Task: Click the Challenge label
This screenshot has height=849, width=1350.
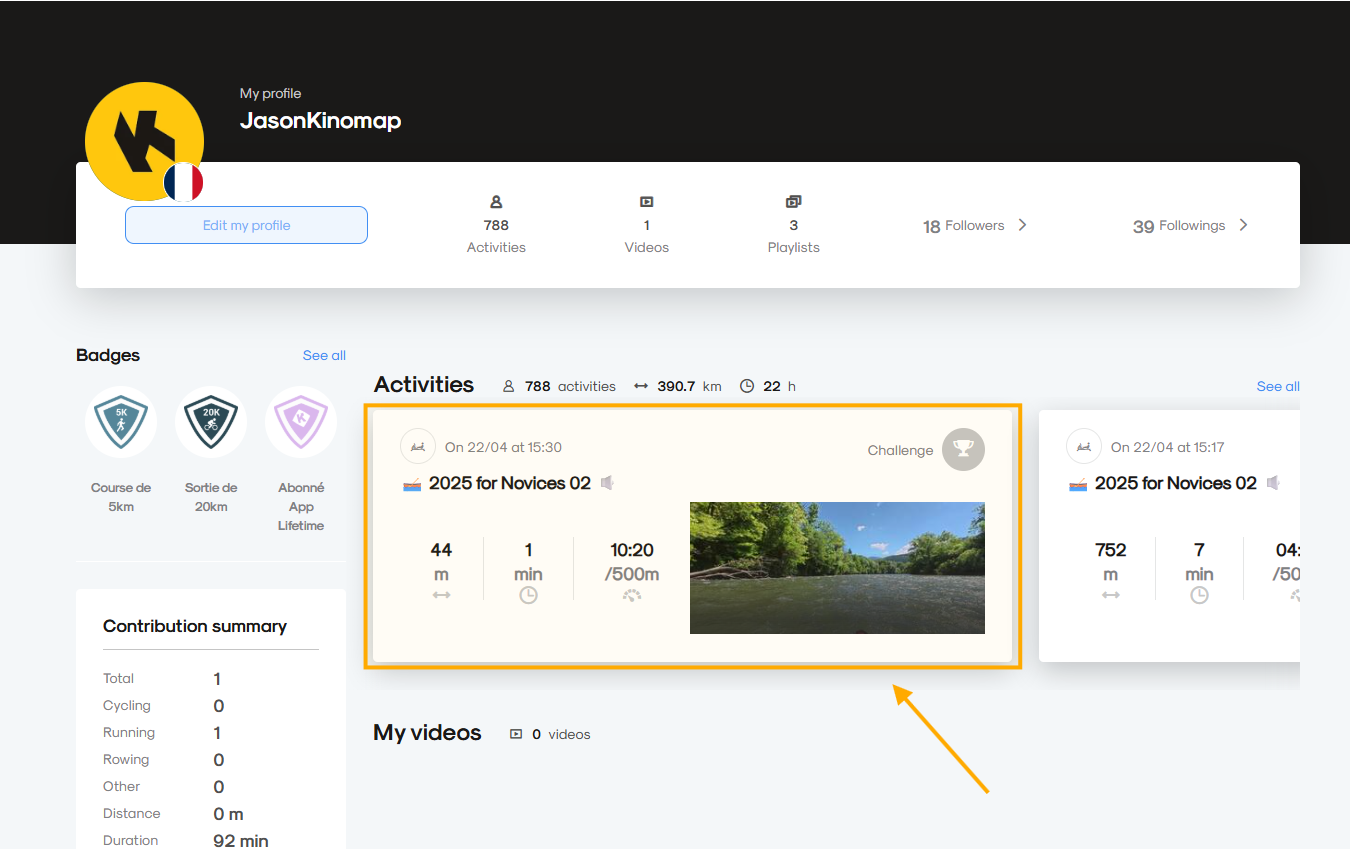Action: pyautogui.click(x=900, y=450)
